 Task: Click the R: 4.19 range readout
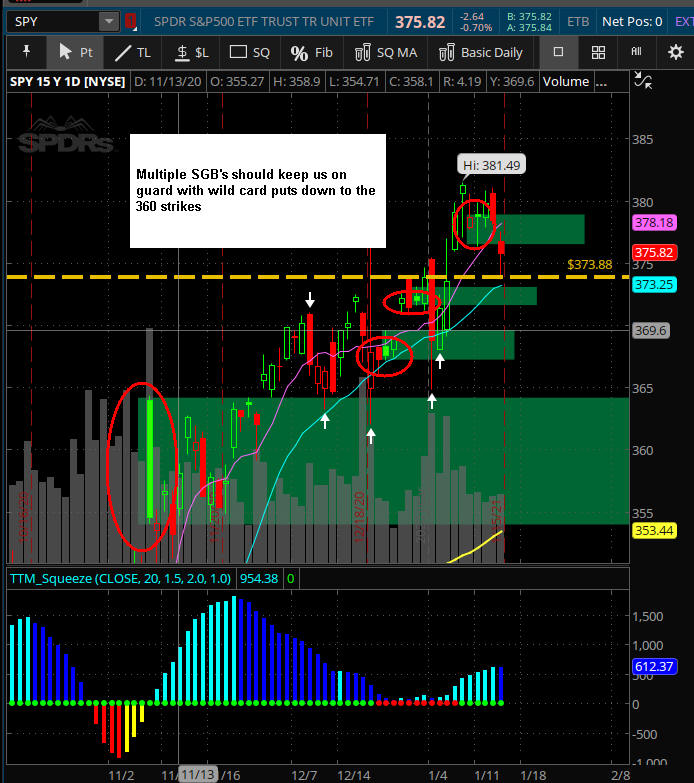(462, 81)
